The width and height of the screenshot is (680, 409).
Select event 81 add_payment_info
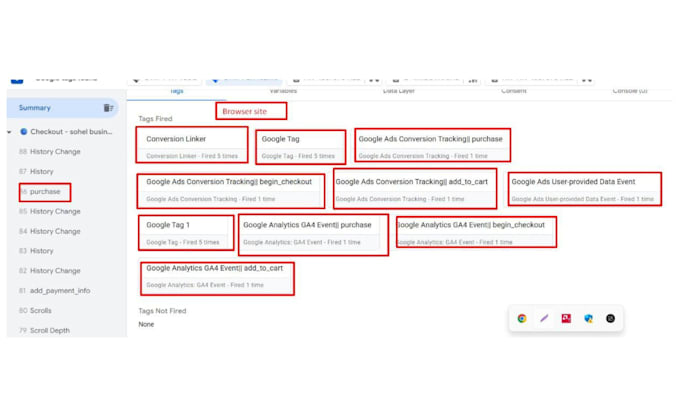click(x=55, y=291)
